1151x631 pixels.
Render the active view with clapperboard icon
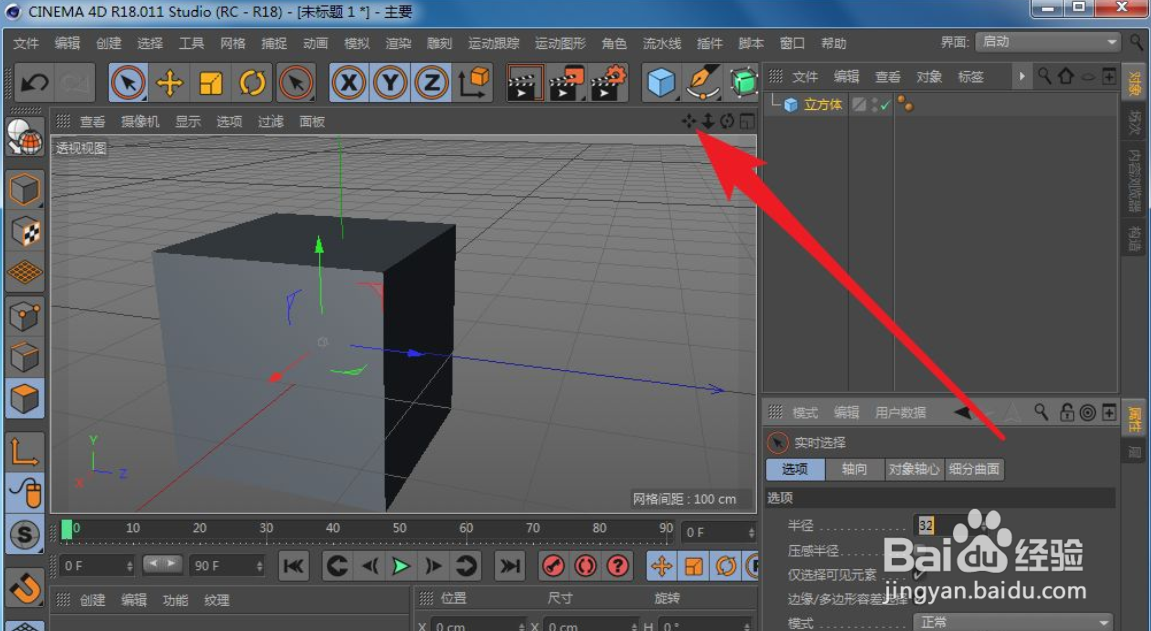click(527, 82)
